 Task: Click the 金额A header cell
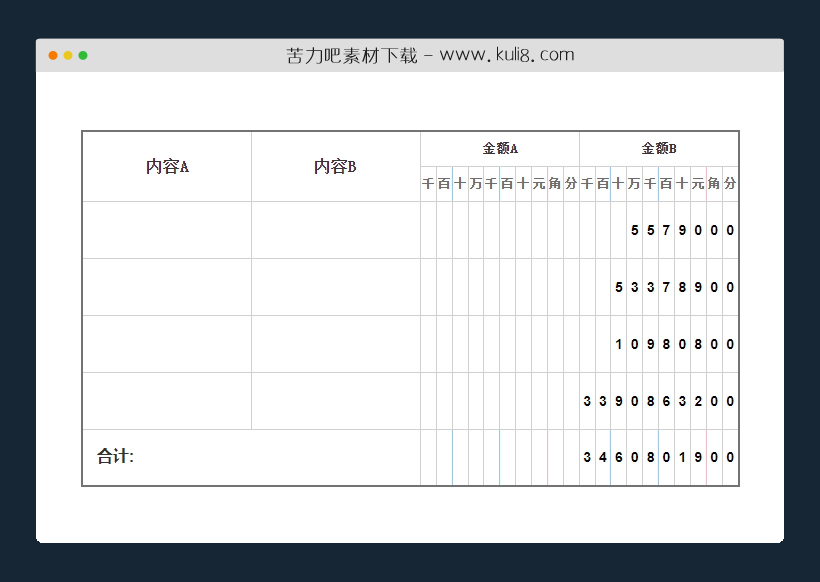(x=499, y=148)
